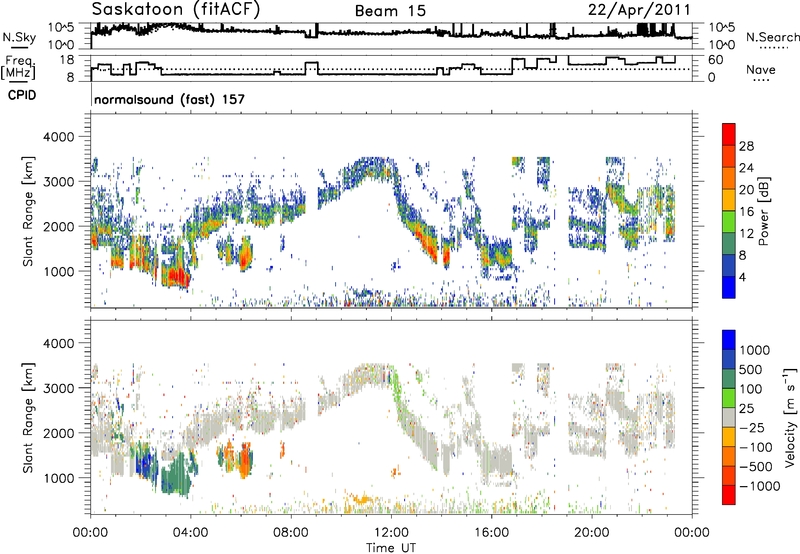Image resolution: width=800 pixels, height=554 pixels.
Task: Click the '12:00' time axis label
Action: coord(391,533)
